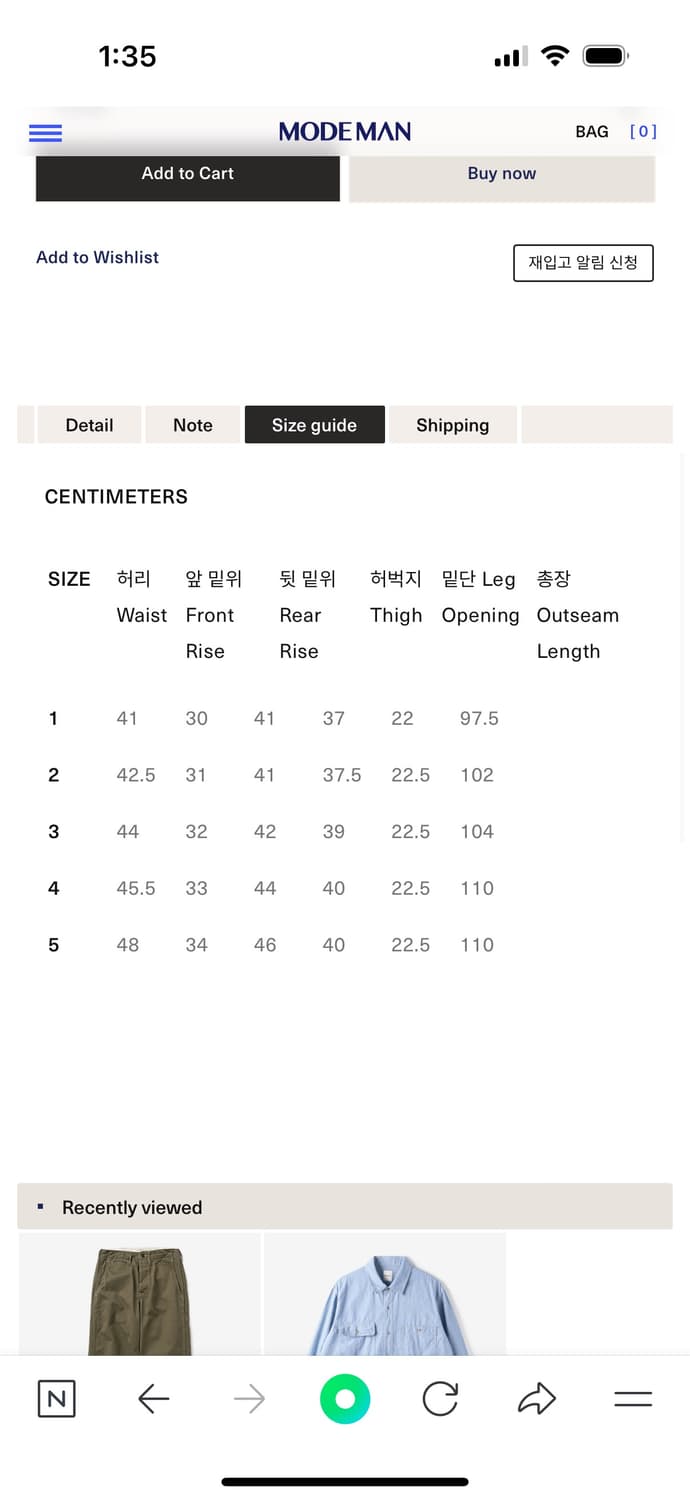Image resolution: width=690 pixels, height=1500 pixels.
Task: Tap the MODE MAN logo
Action: point(345,131)
